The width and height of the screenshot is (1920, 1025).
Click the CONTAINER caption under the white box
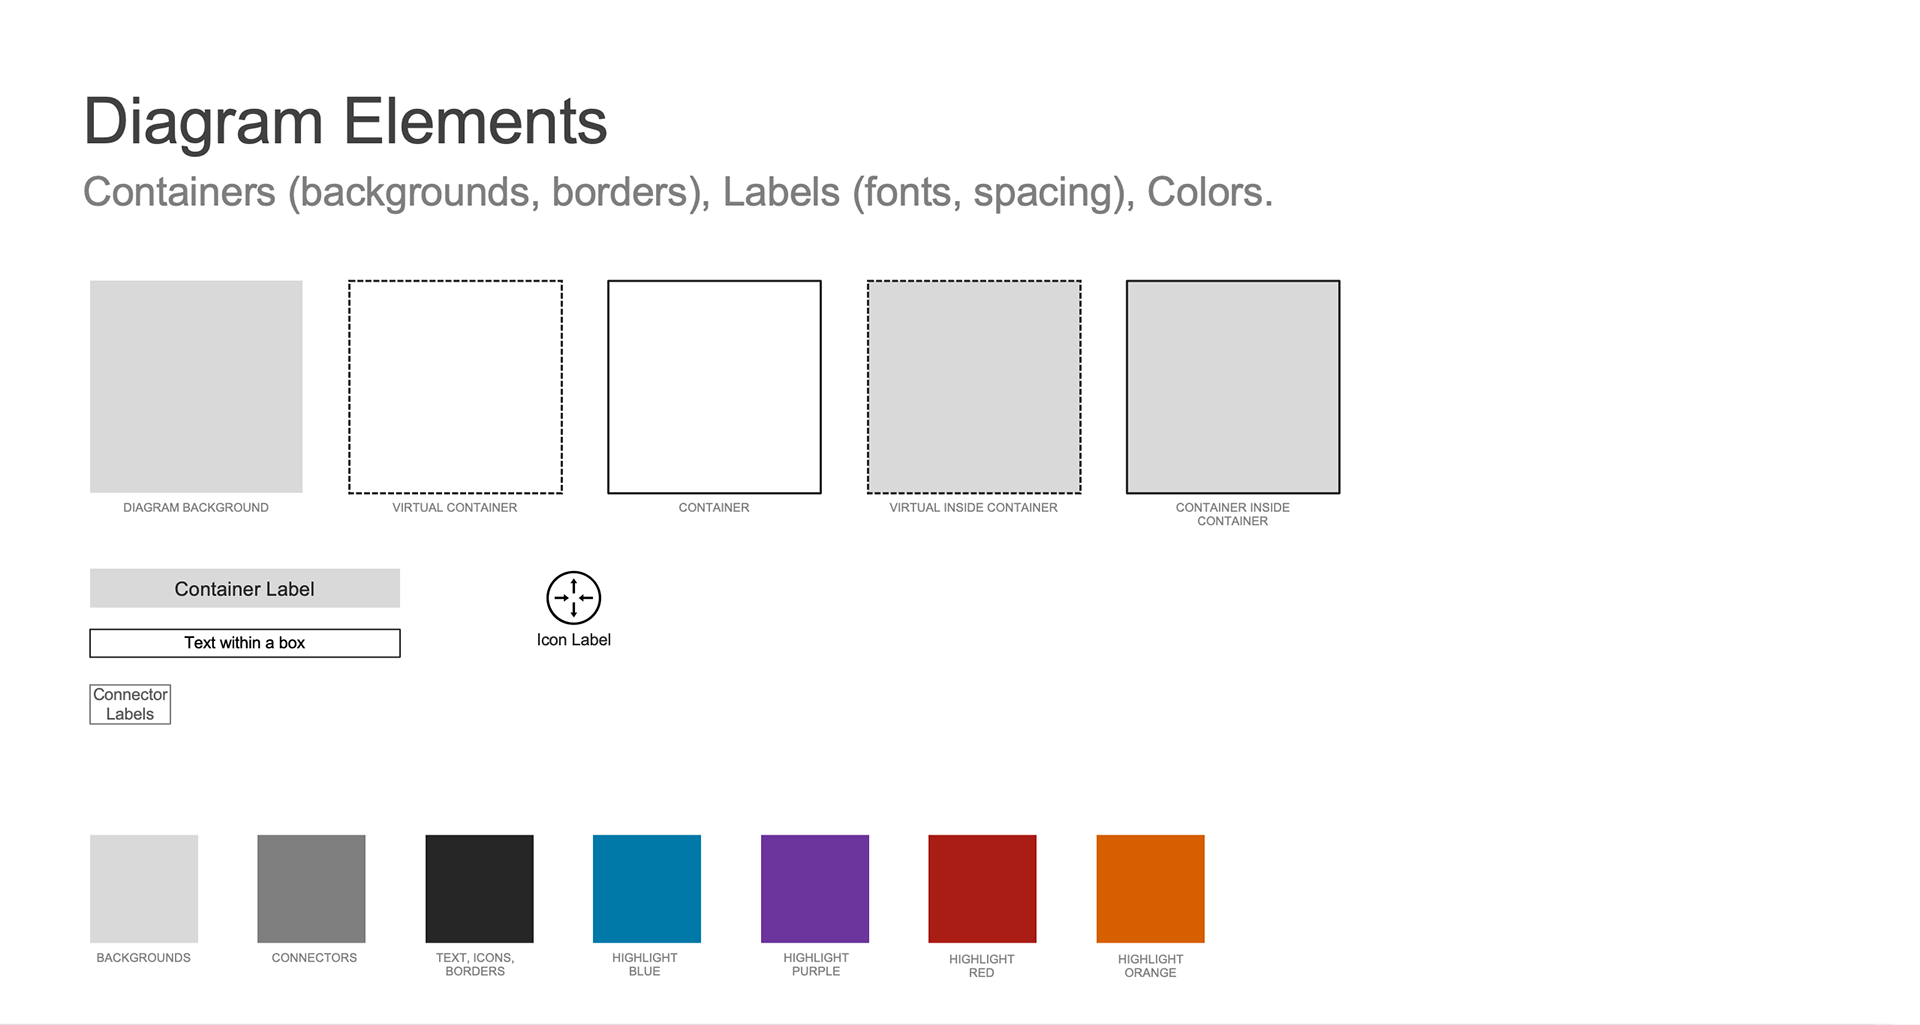pos(714,508)
